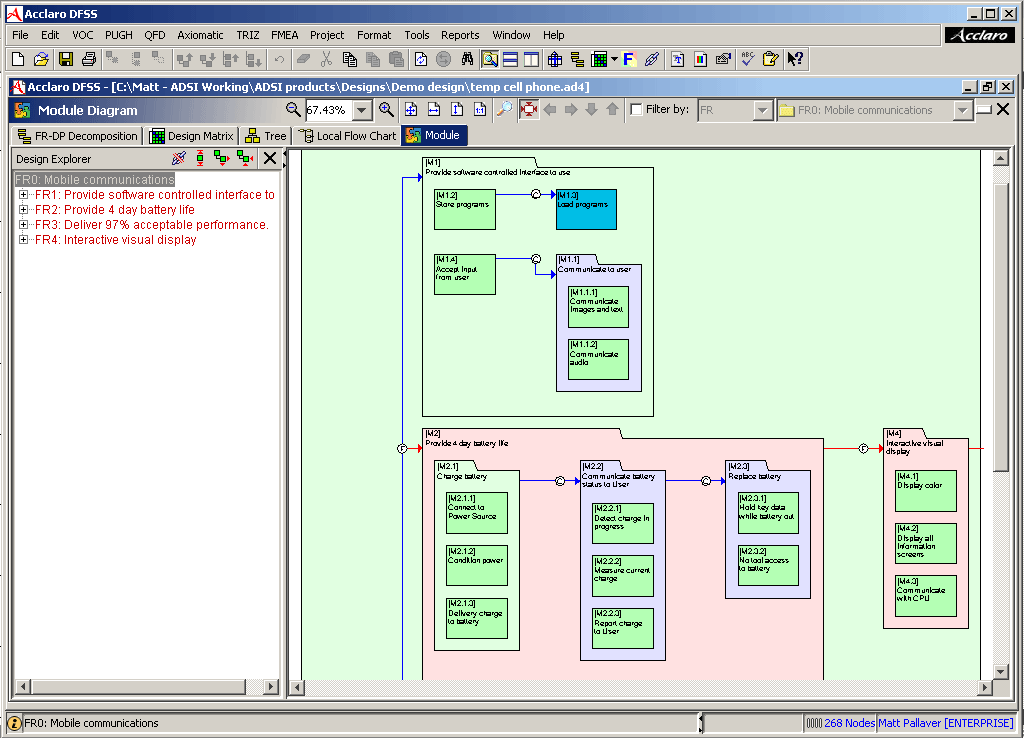Expand FR4 Interactive visual display node

tap(24, 240)
